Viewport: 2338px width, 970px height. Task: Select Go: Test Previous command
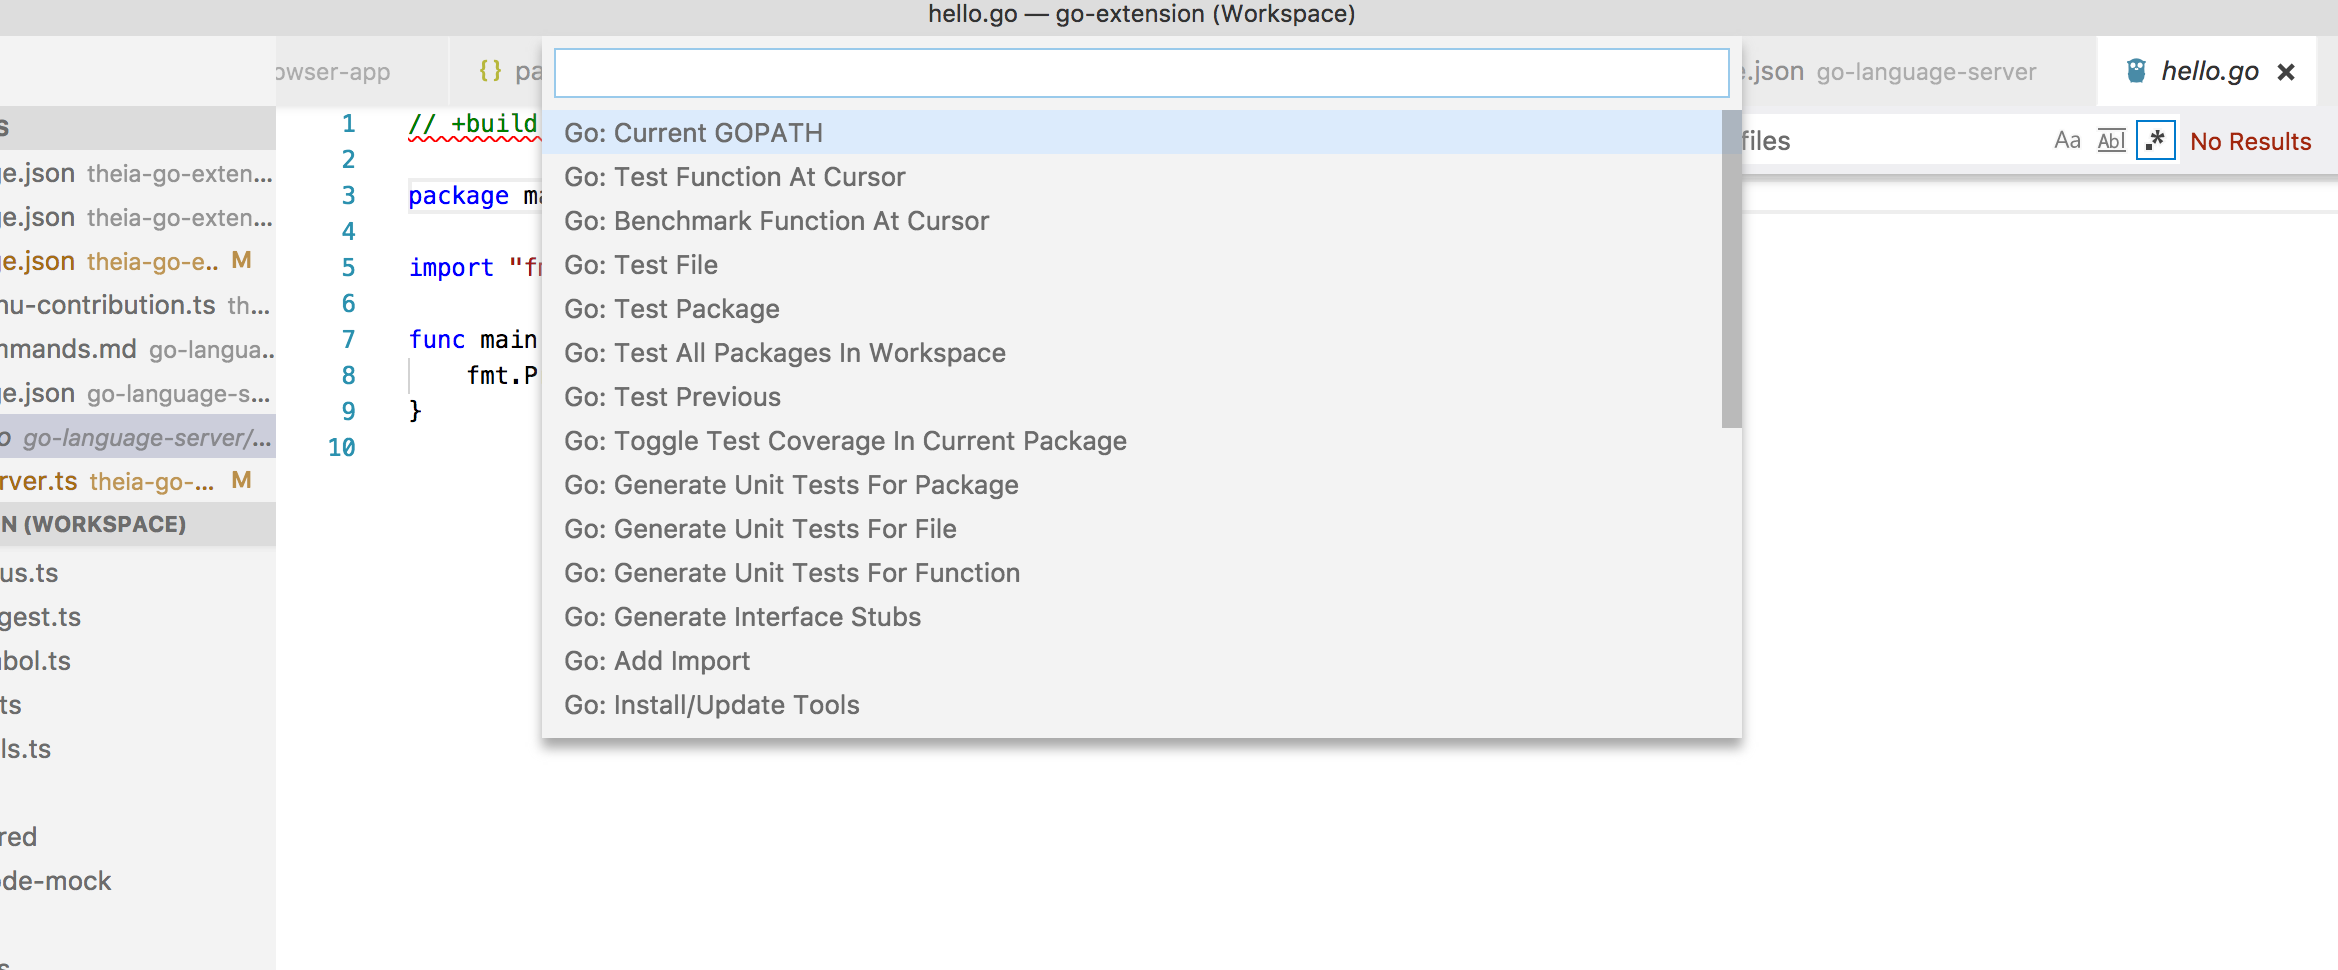(1131, 397)
